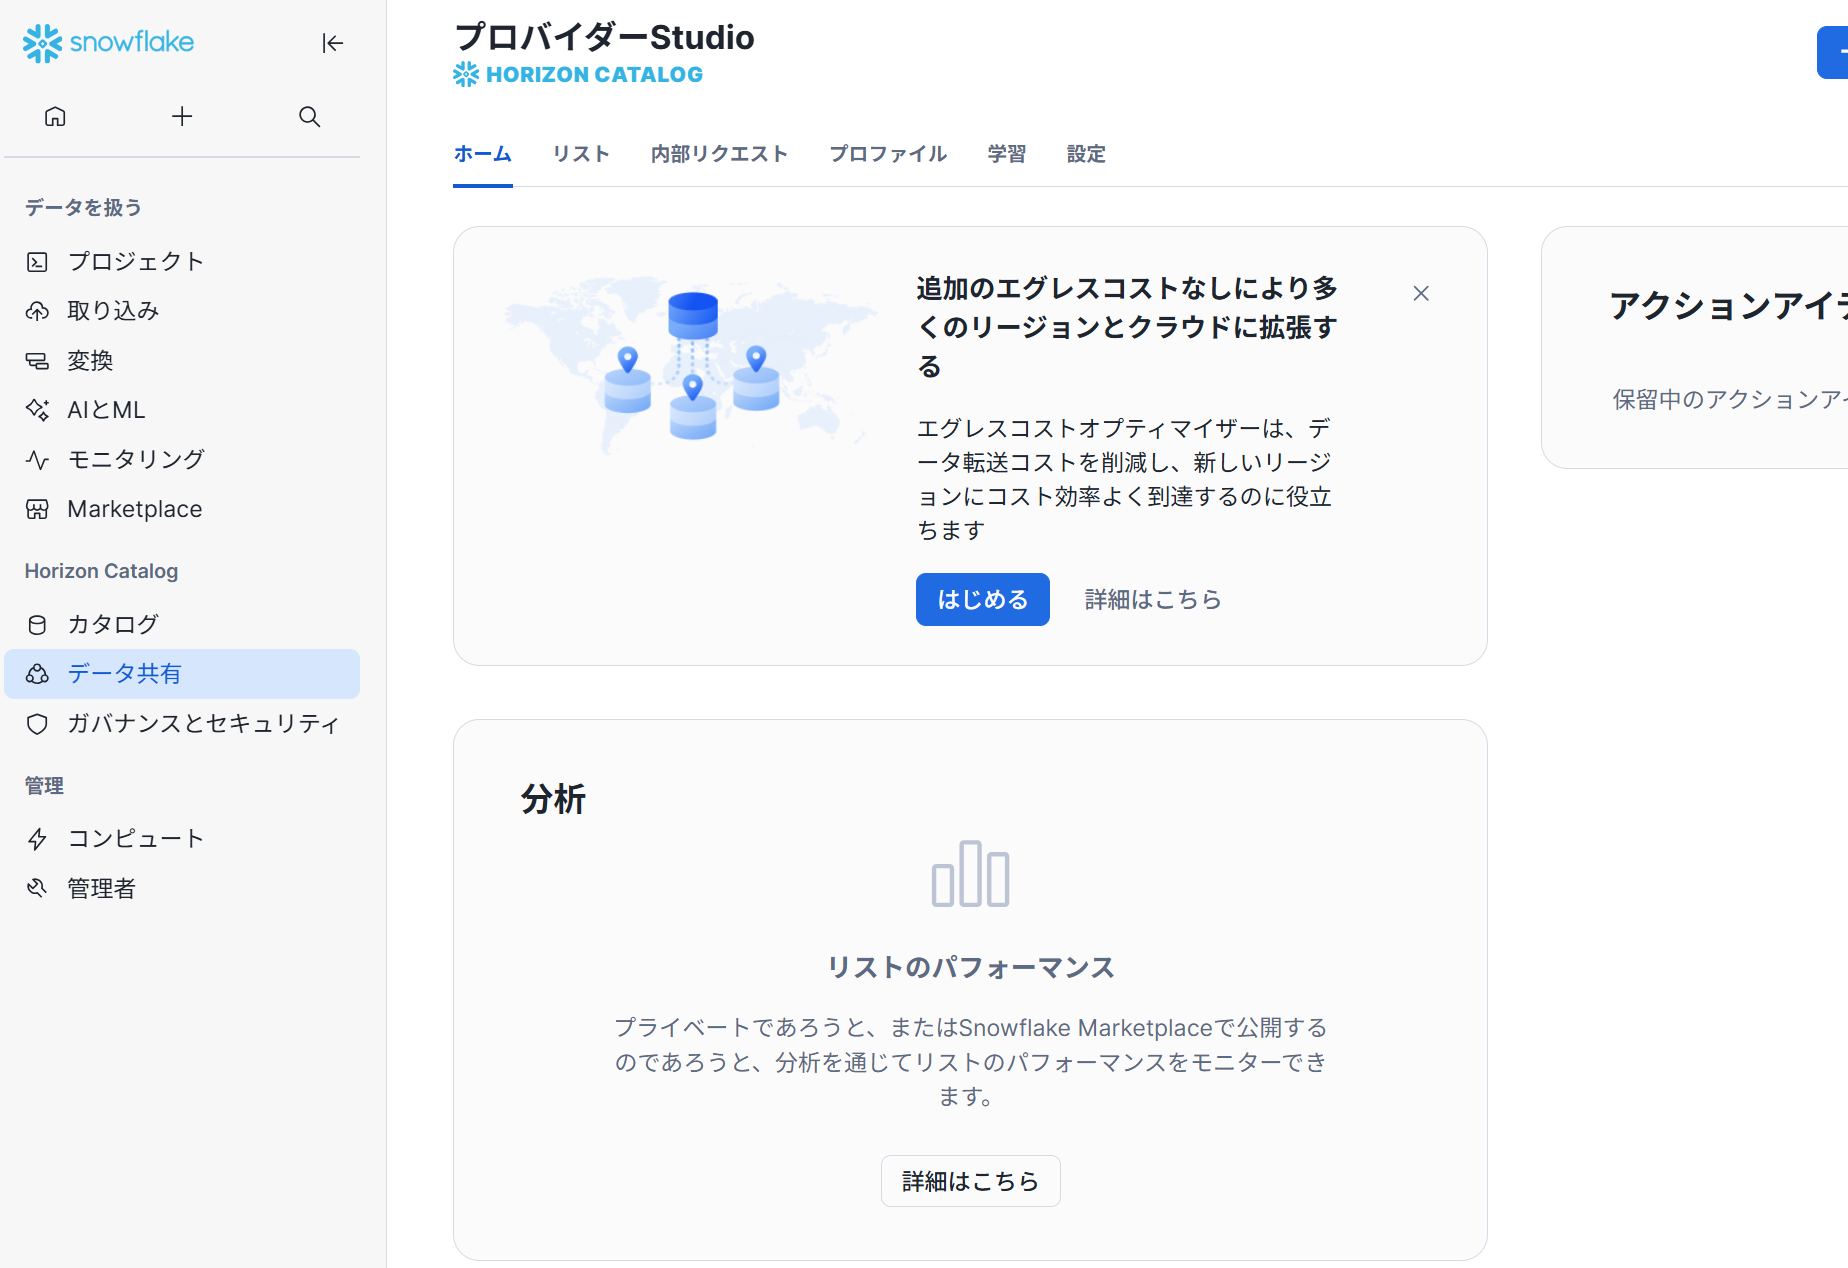This screenshot has width=1848, height=1268.
Task: Click the モニタリング pulse icon
Action: coord(37,460)
